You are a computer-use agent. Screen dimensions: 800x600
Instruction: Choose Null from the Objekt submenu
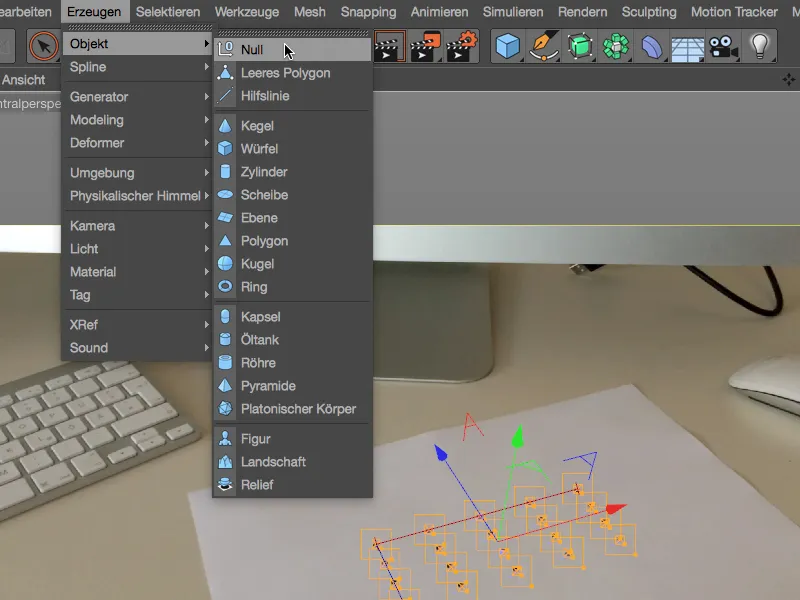(x=292, y=49)
